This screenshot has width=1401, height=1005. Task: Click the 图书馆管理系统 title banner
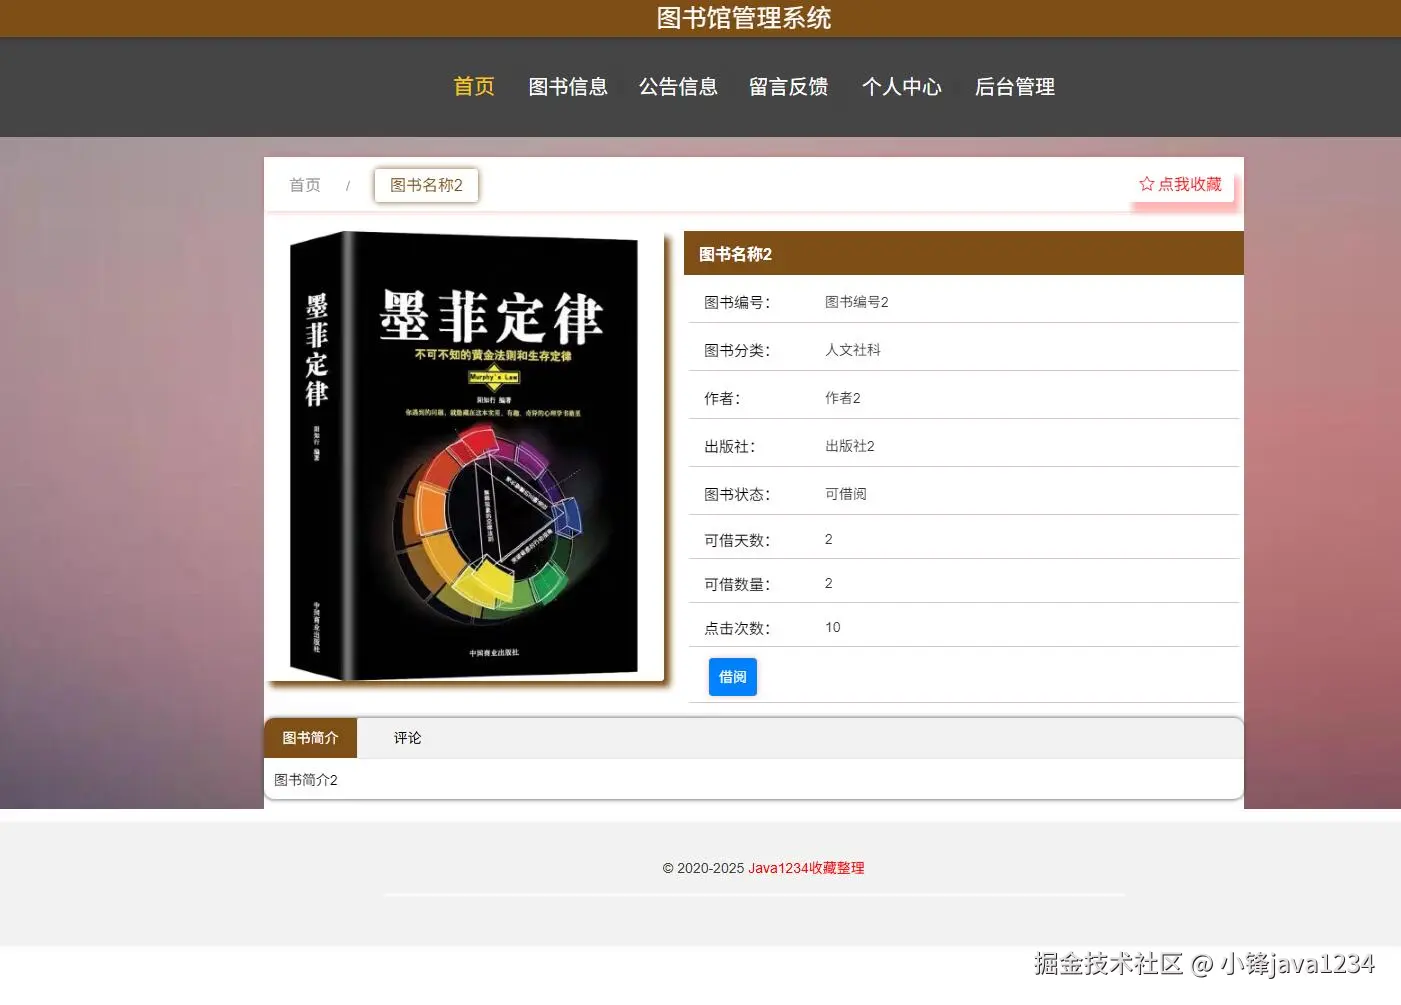tap(744, 18)
